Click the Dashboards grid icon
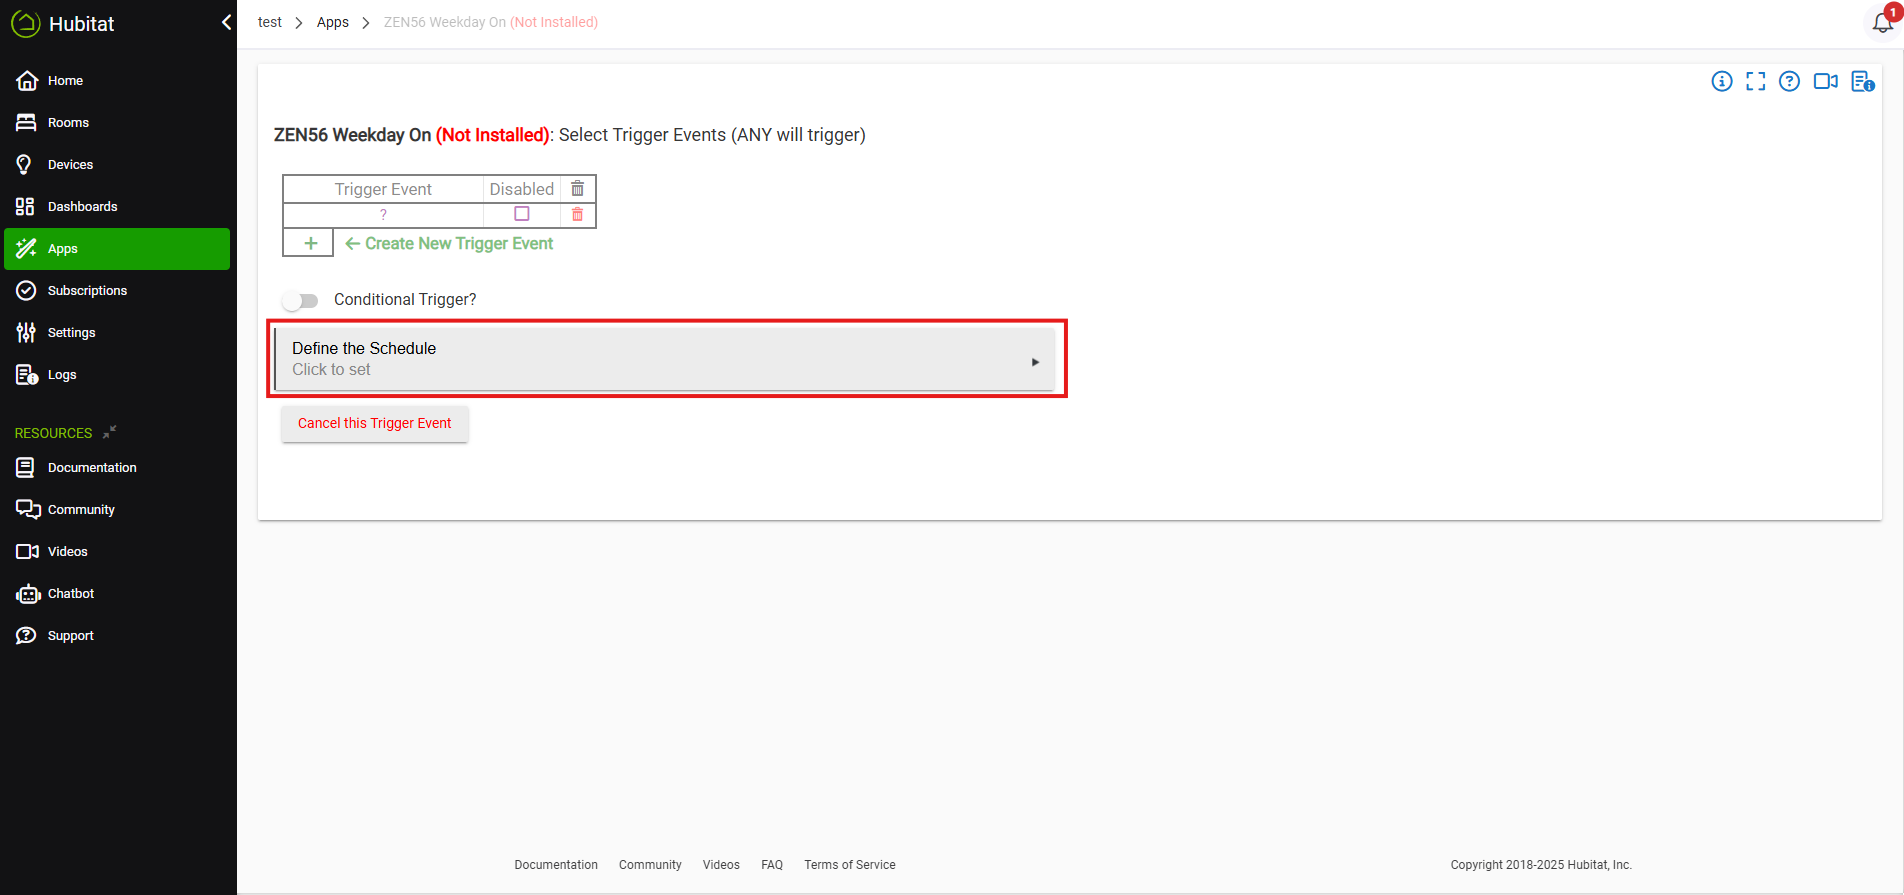Image resolution: width=1904 pixels, height=895 pixels. click(25, 207)
